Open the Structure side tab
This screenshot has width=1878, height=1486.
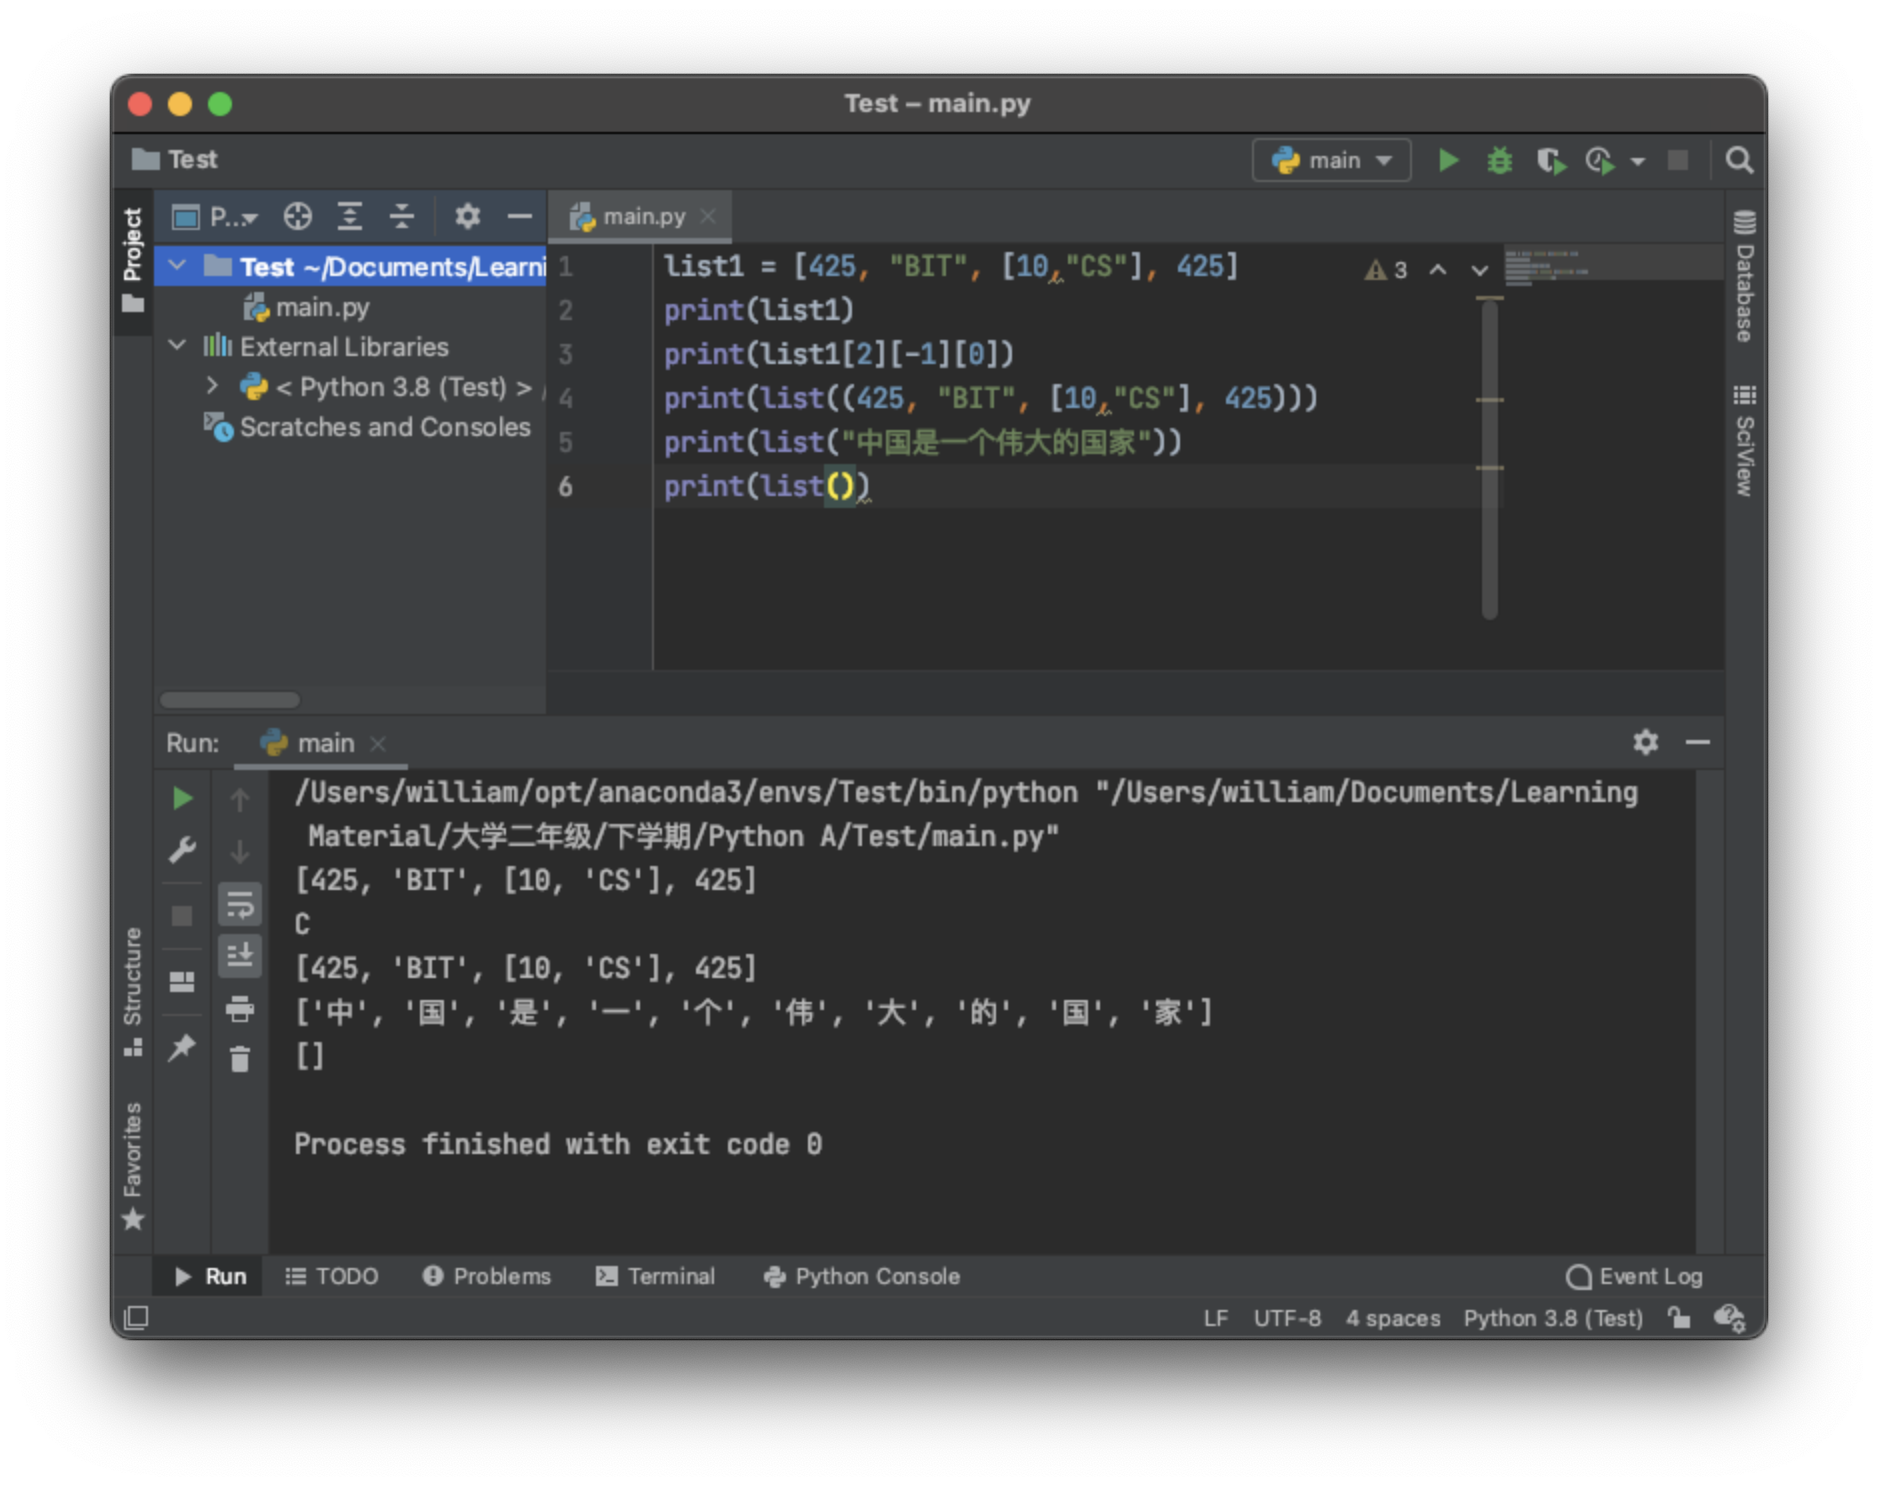132,990
